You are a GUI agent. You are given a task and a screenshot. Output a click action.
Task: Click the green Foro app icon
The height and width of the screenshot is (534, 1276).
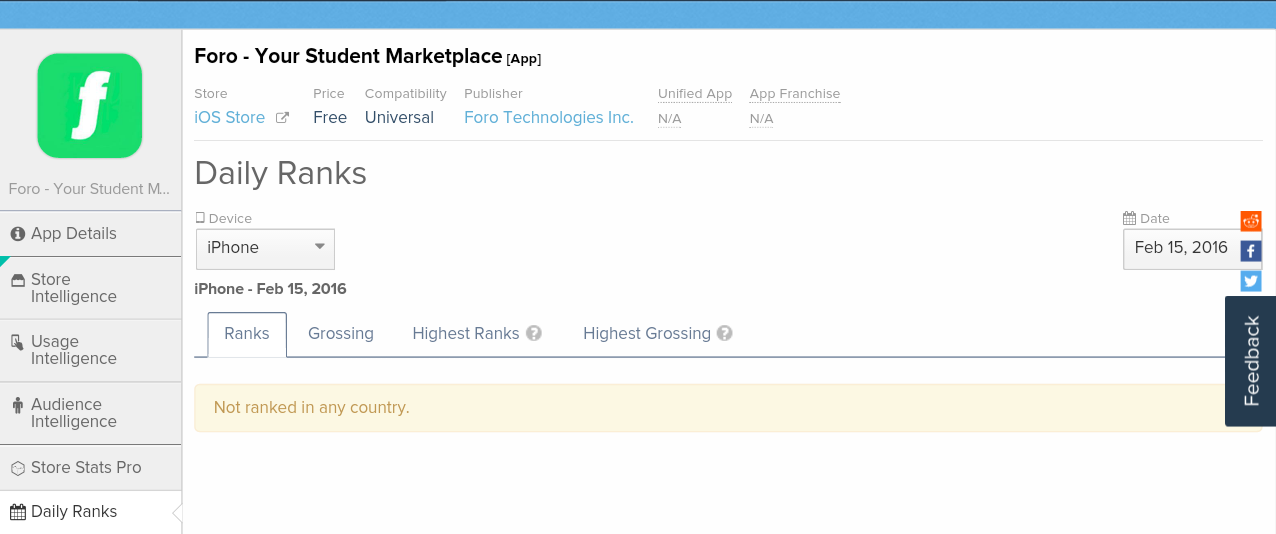point(90,106)
